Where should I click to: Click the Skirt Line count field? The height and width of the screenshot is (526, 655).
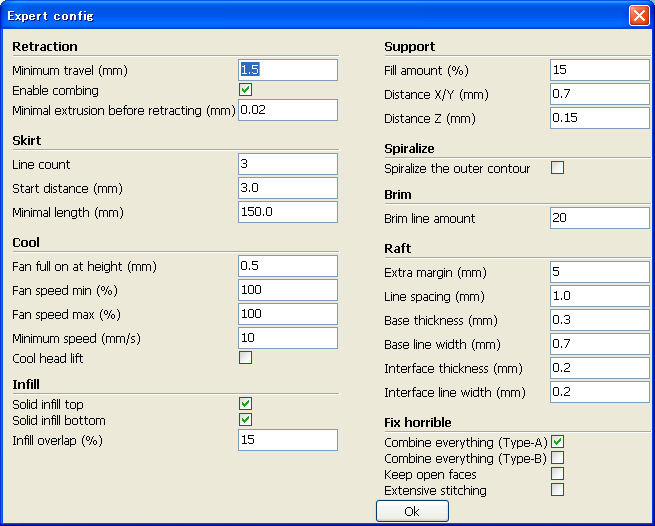(288, 164)
